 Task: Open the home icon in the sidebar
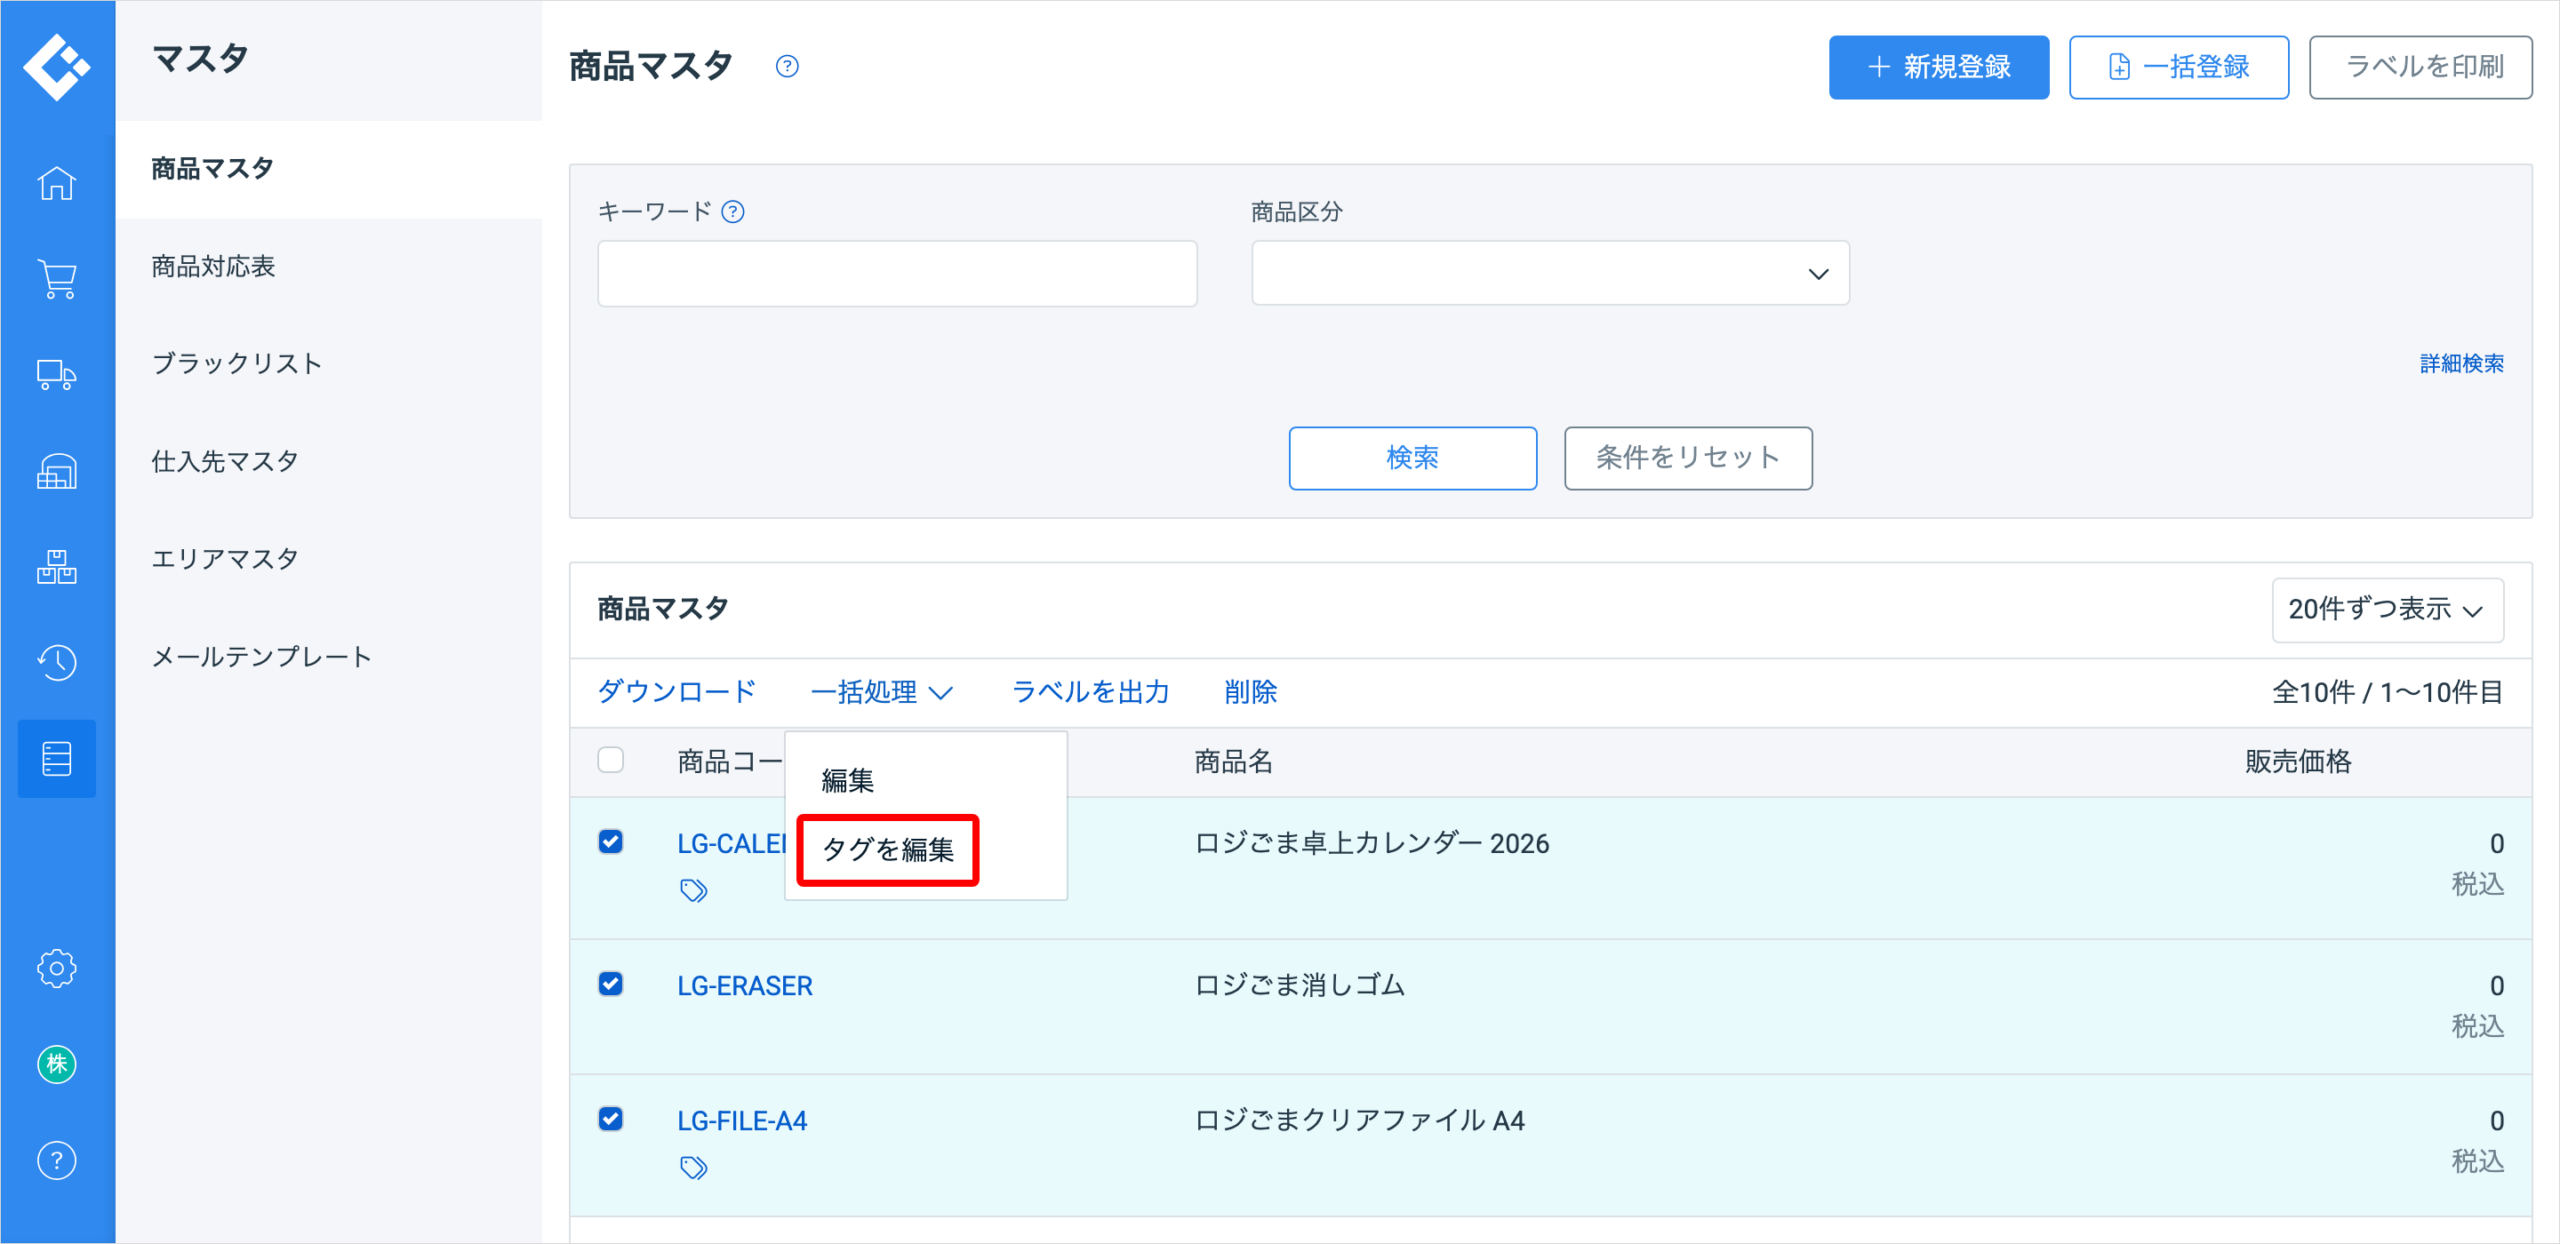click(x=57, y=183)
